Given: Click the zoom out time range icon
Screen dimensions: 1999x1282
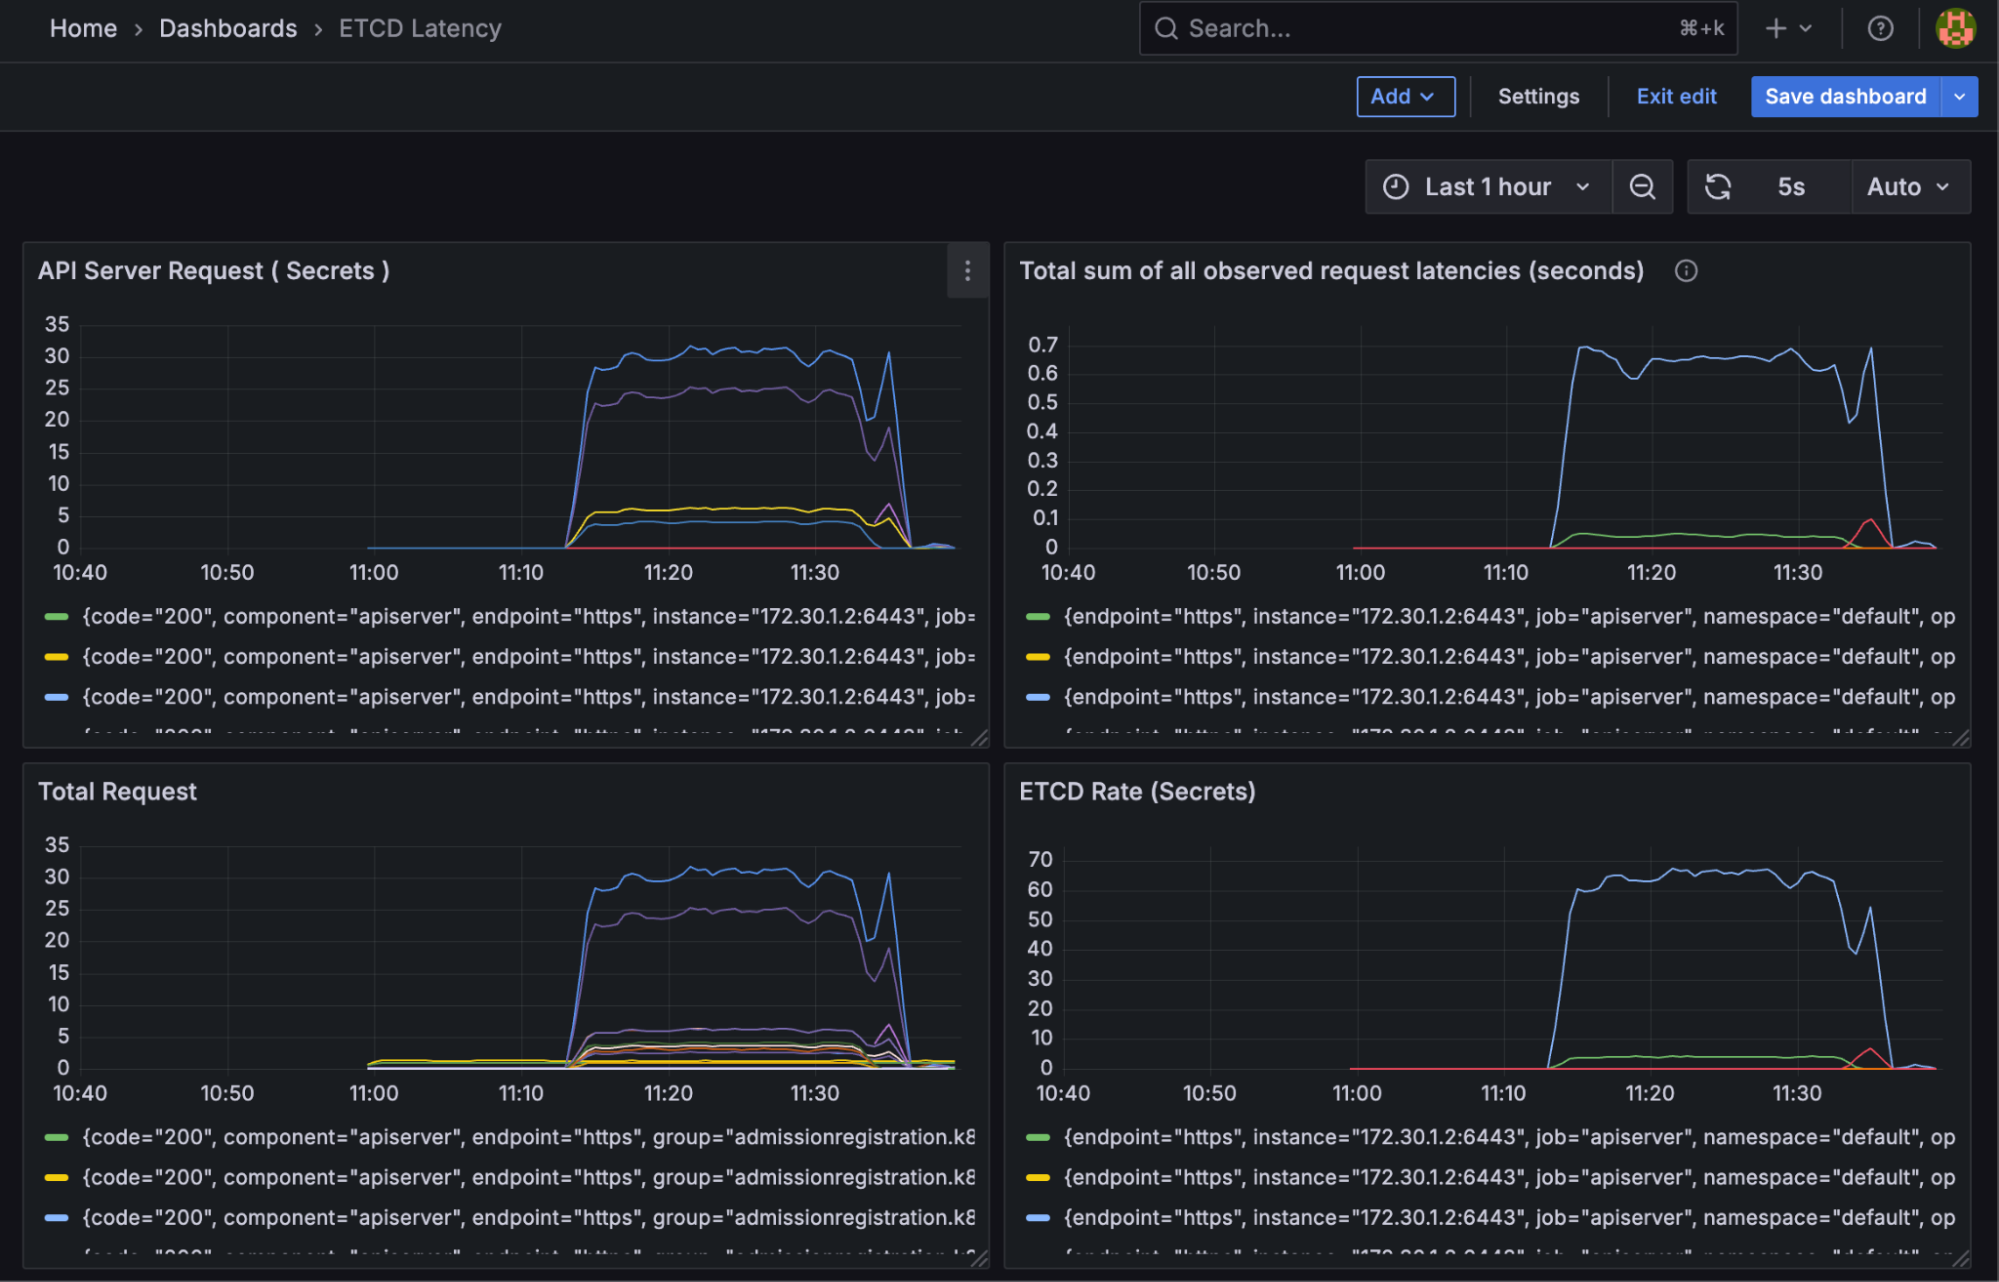Looking at the screenshot, I should [x=1642, y=187].
